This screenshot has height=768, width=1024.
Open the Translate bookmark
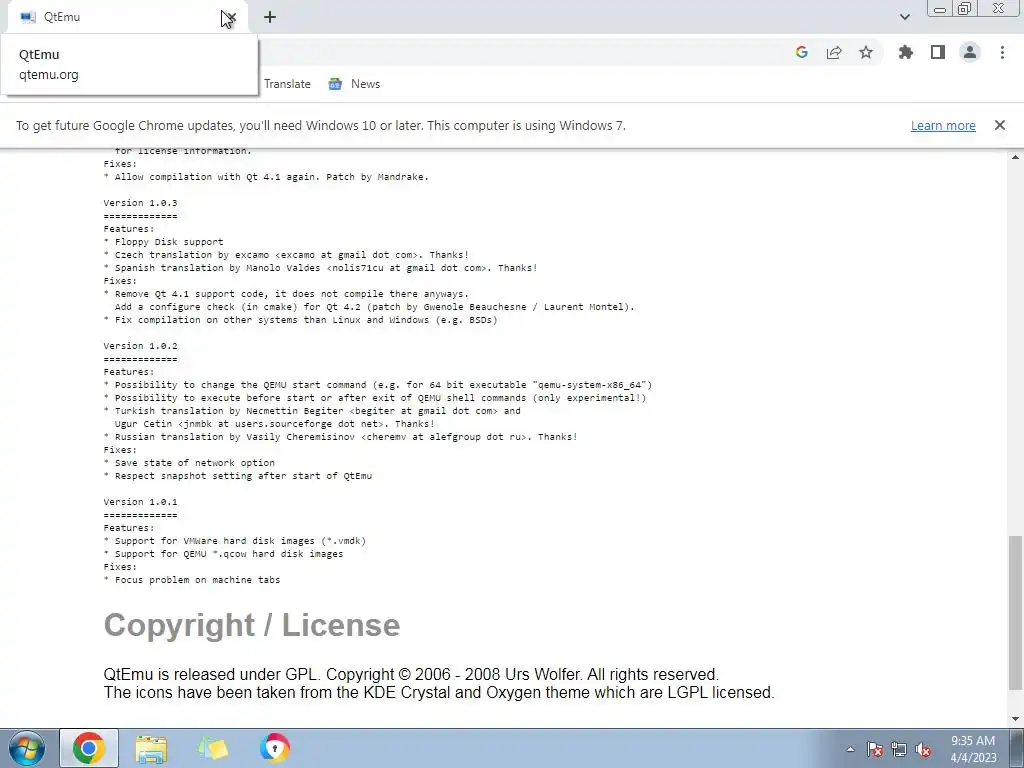pyautogui.click(x=287, y=84)
